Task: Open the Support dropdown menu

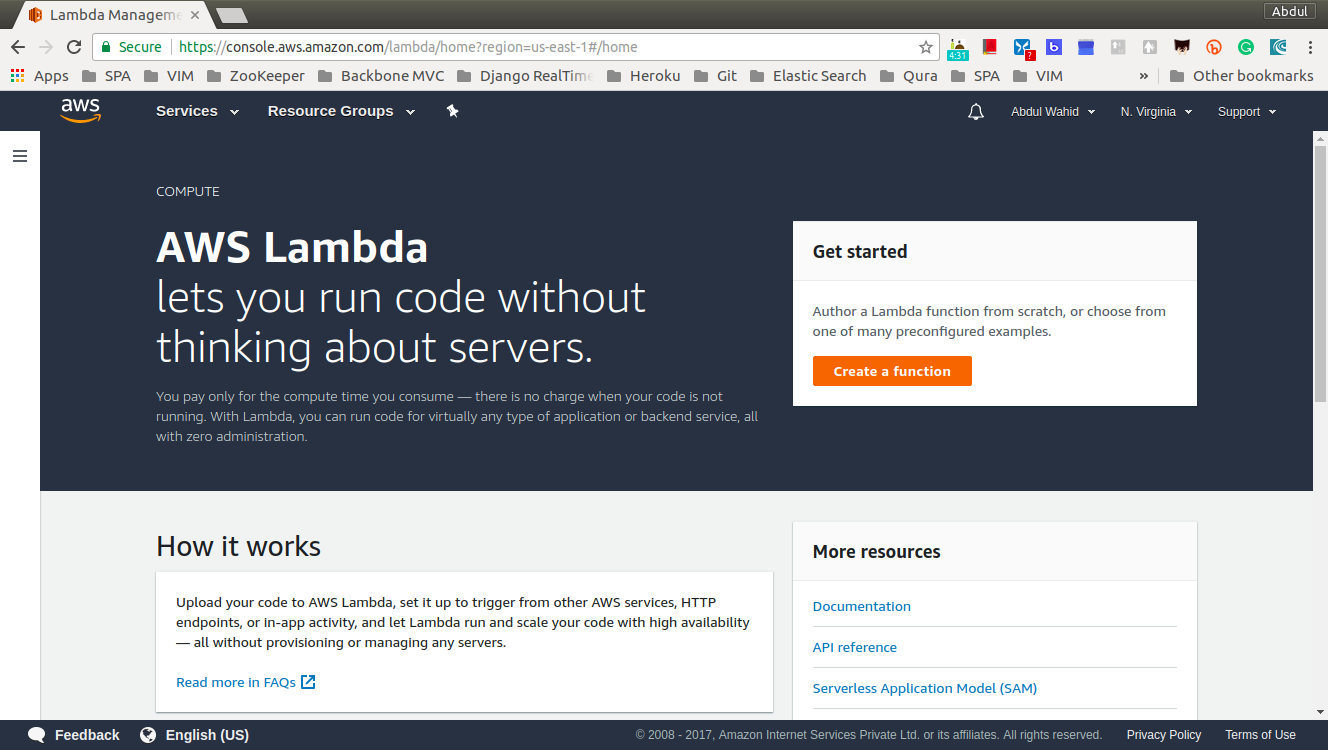Action: point(1247,112)
